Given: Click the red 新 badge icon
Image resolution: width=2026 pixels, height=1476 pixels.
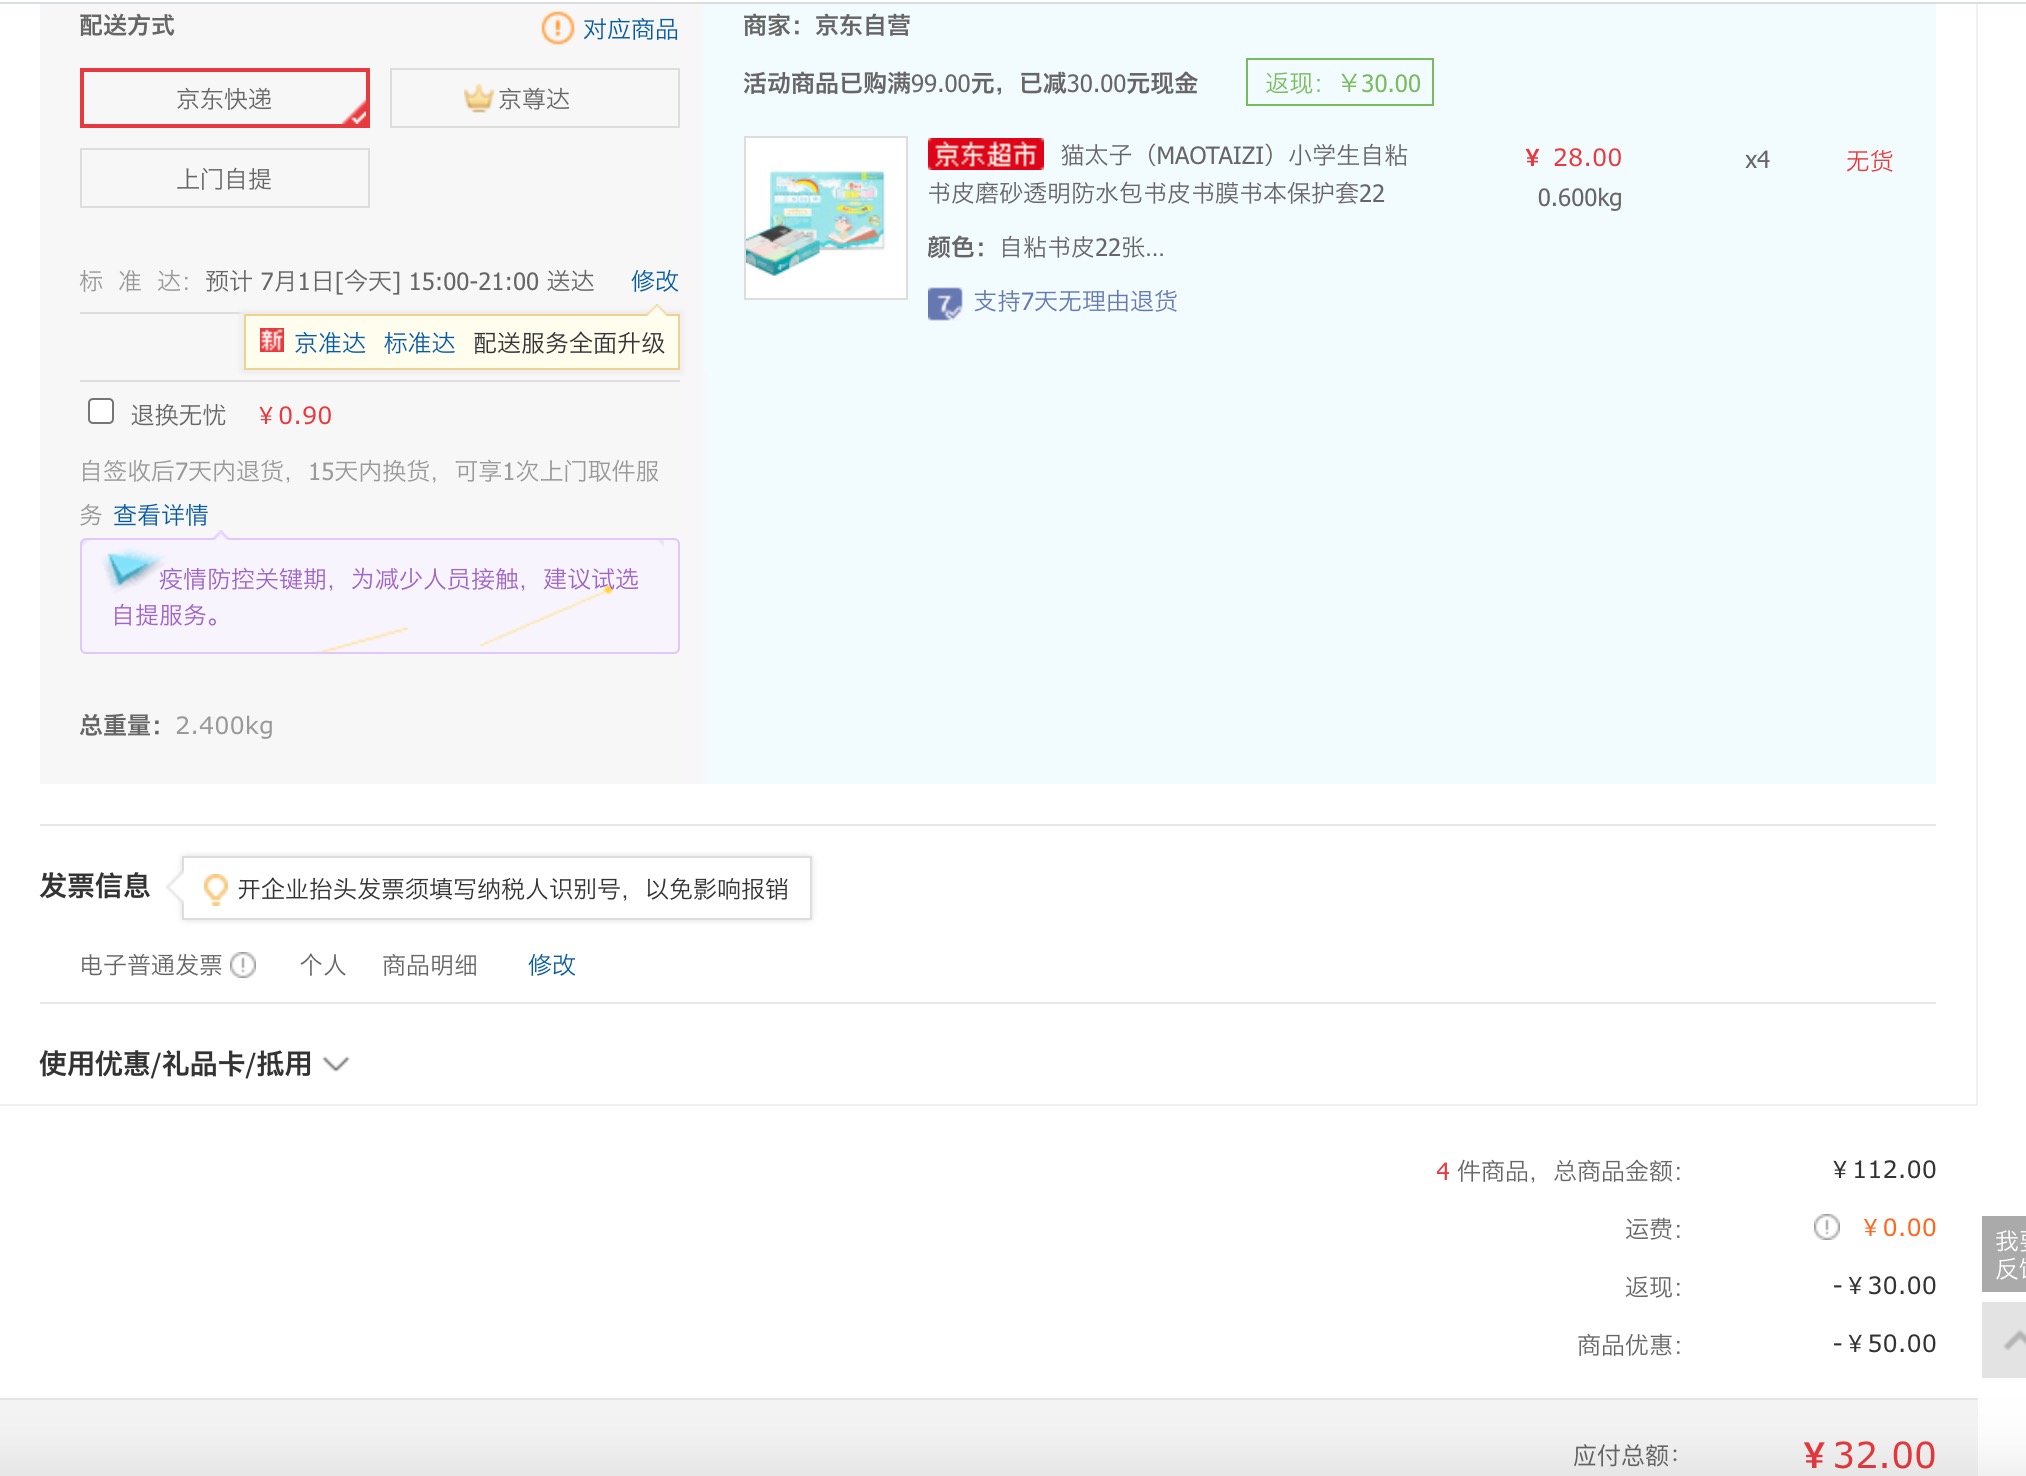Looking at the screenshot, I should tap(272, 341).
